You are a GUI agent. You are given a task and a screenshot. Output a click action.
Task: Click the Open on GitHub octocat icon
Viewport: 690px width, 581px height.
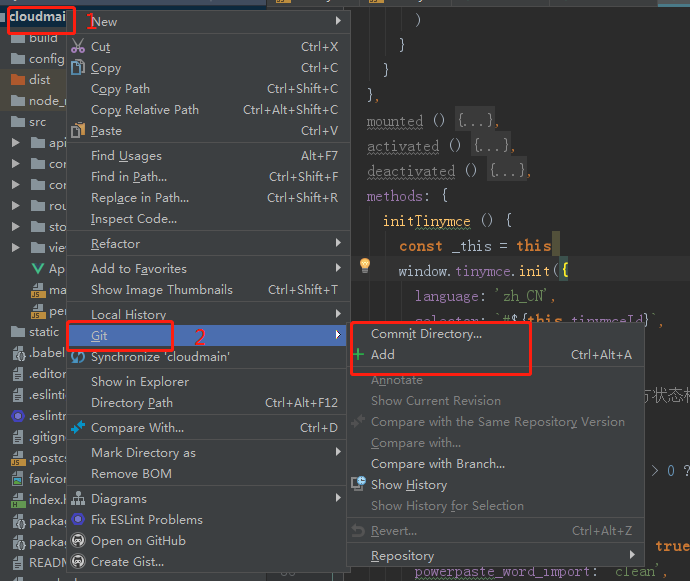78,541
